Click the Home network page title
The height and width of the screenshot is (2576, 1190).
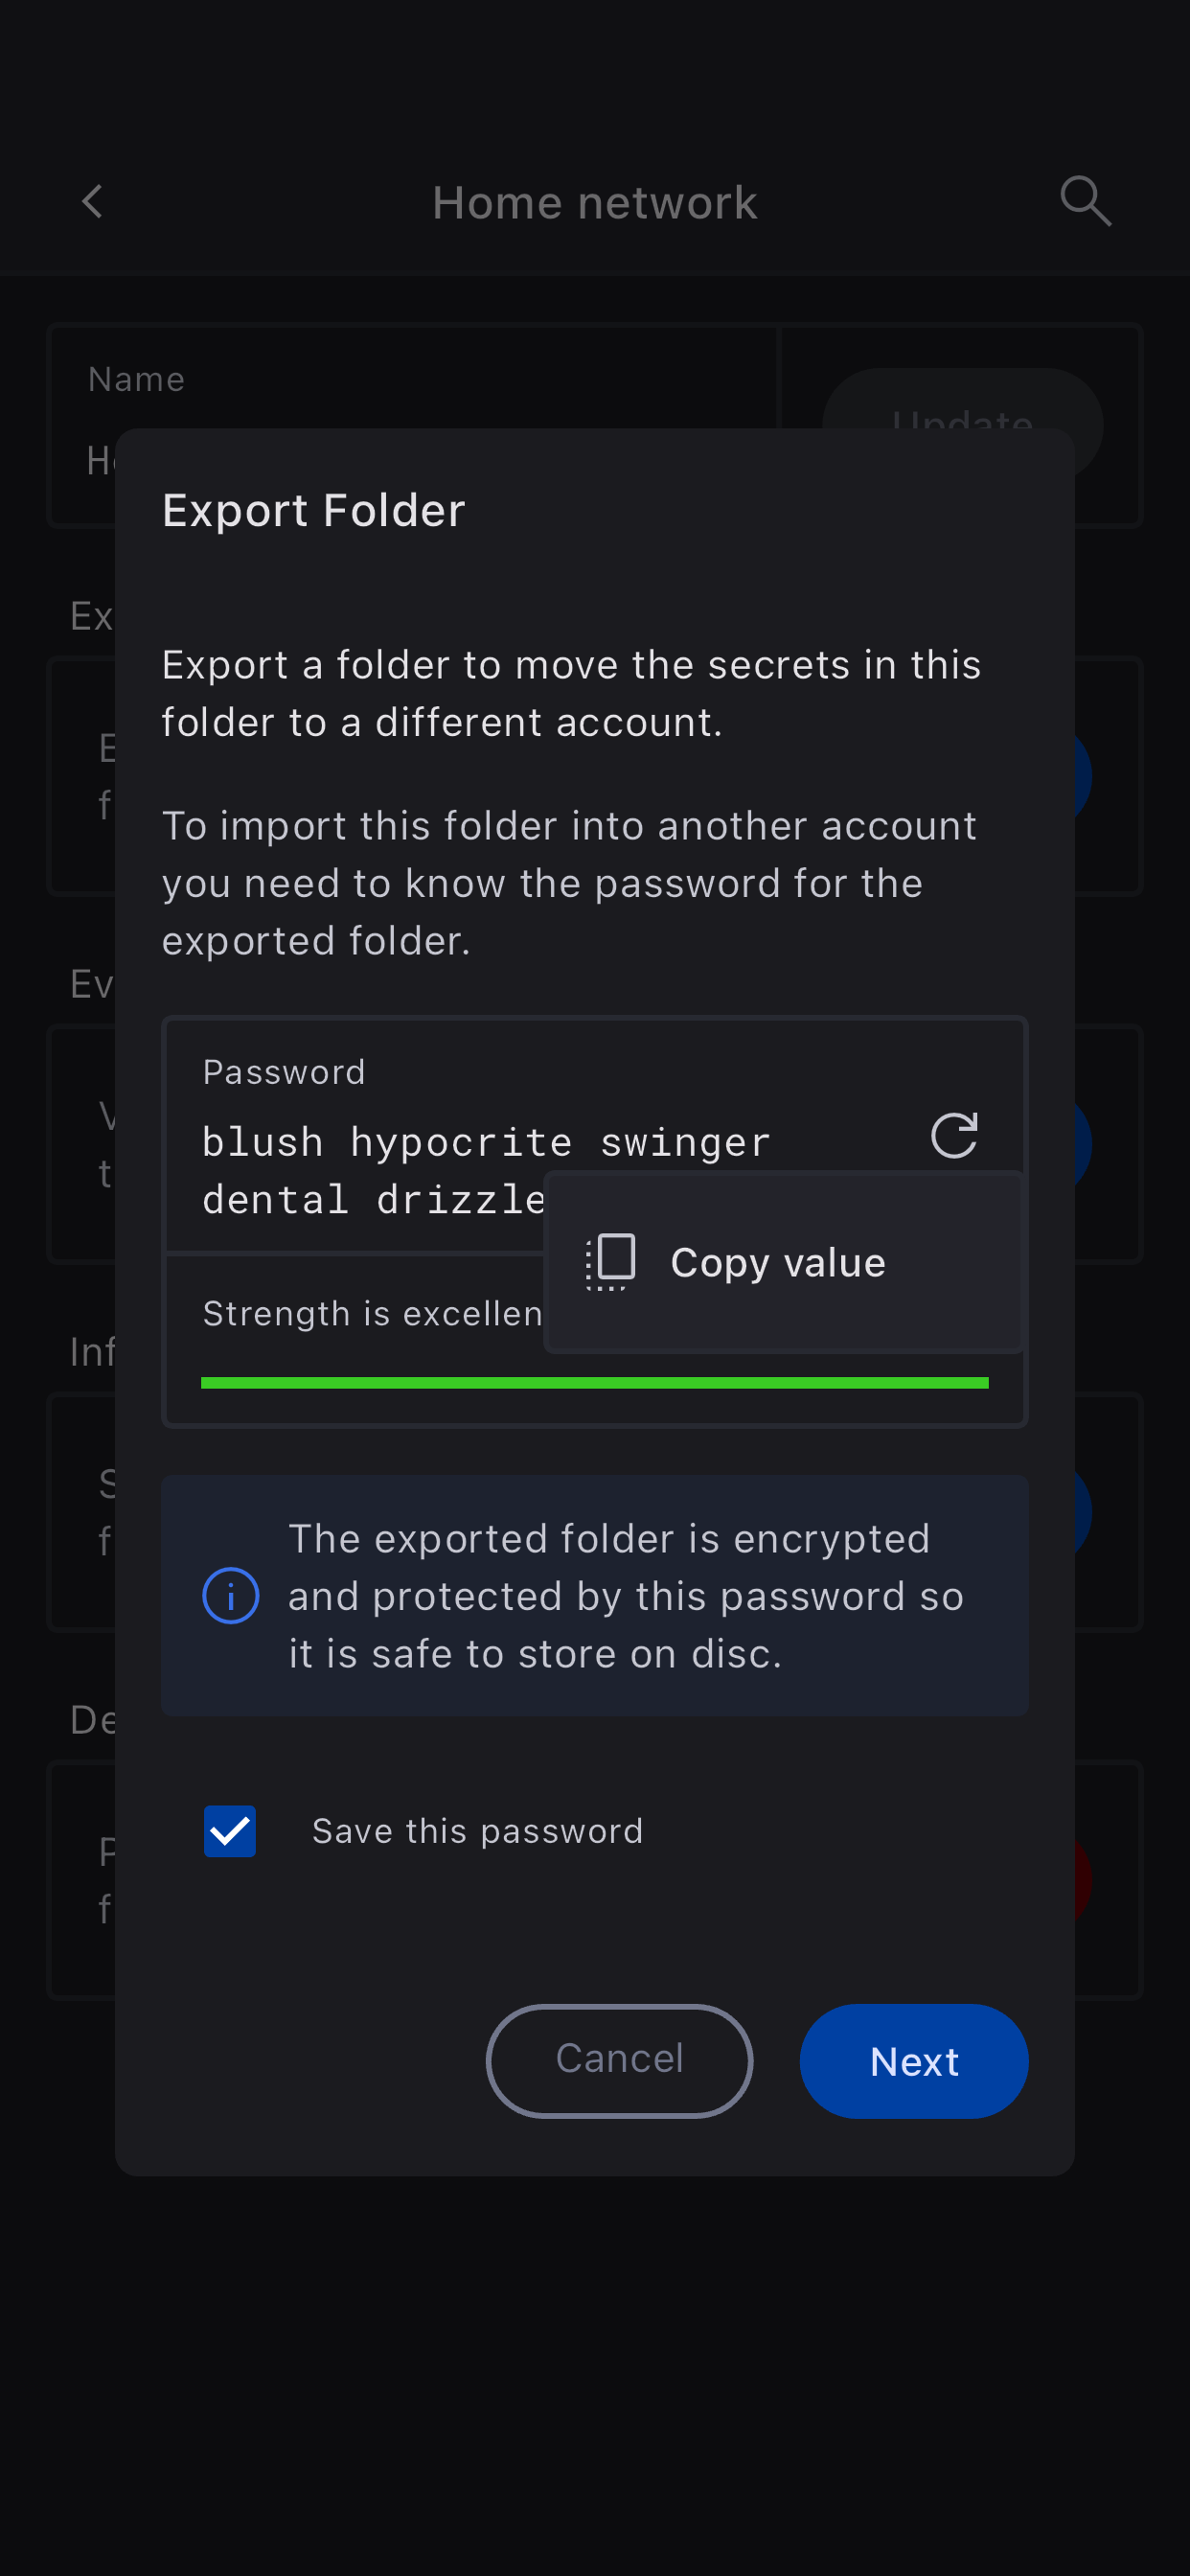coord(594,203)
